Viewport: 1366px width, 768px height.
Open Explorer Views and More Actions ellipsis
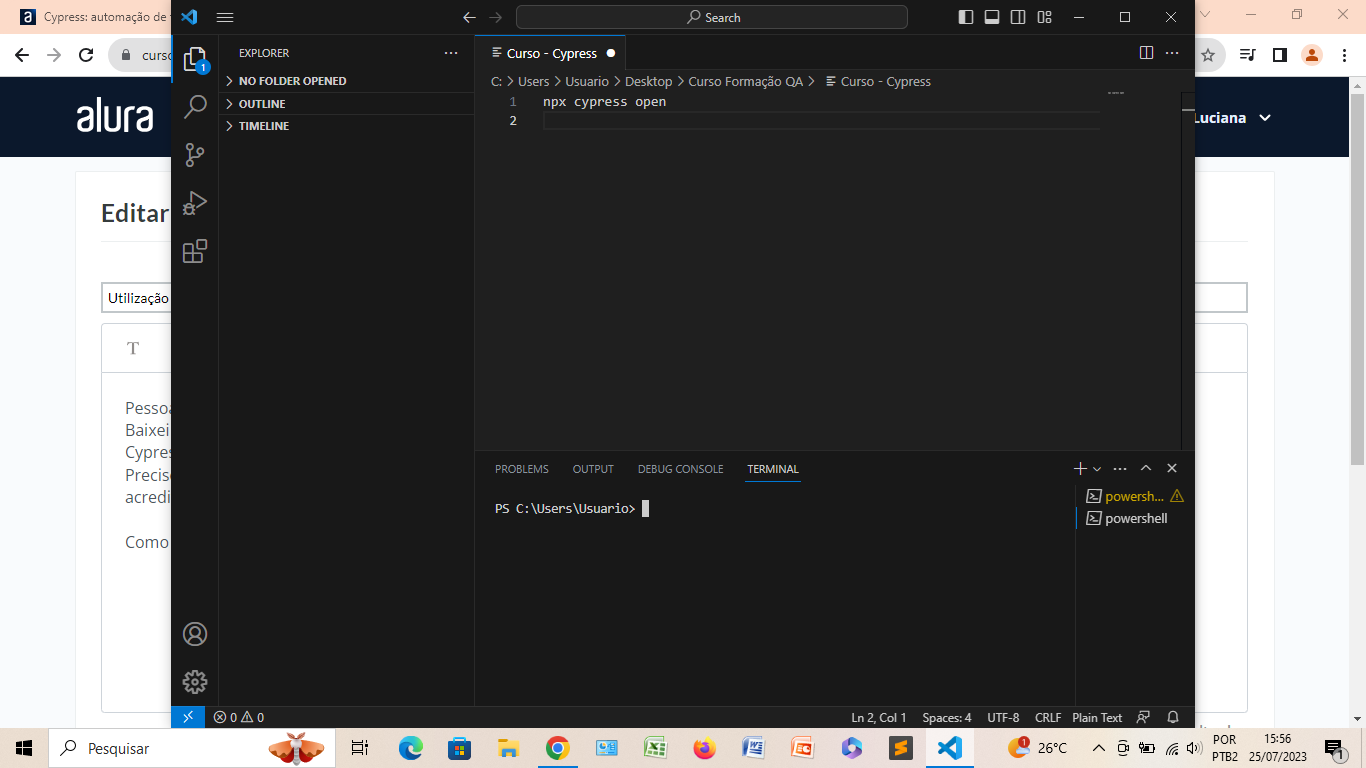click(x=451, y=53)
